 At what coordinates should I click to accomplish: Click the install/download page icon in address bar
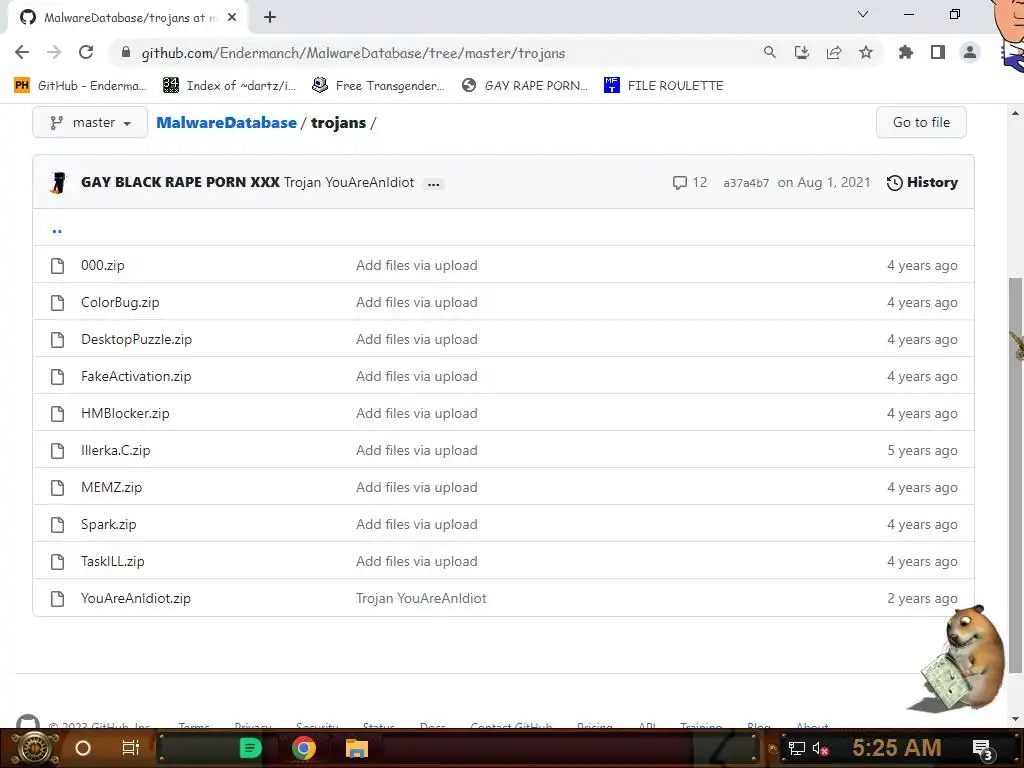802,52
